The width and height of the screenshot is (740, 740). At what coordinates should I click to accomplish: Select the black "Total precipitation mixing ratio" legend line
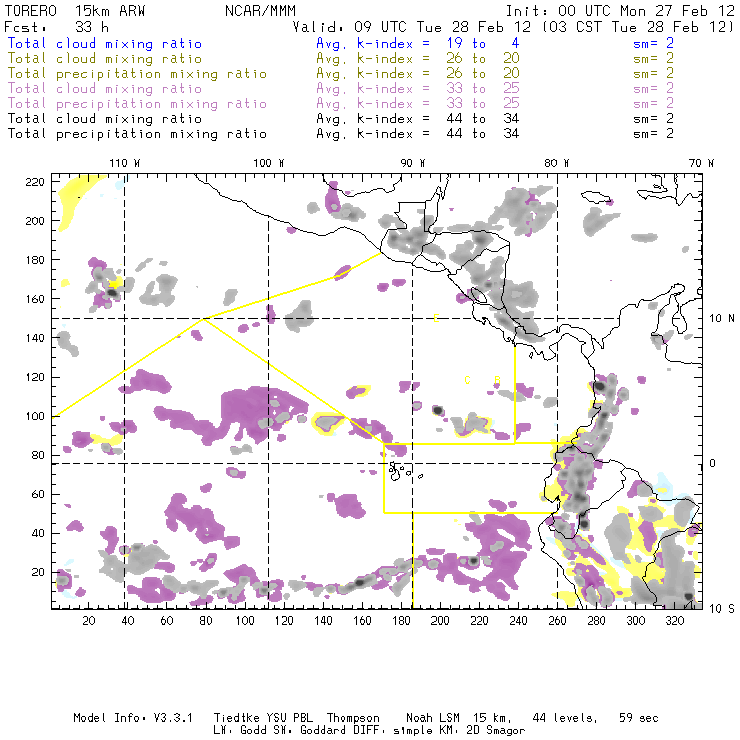pos(137,134)
